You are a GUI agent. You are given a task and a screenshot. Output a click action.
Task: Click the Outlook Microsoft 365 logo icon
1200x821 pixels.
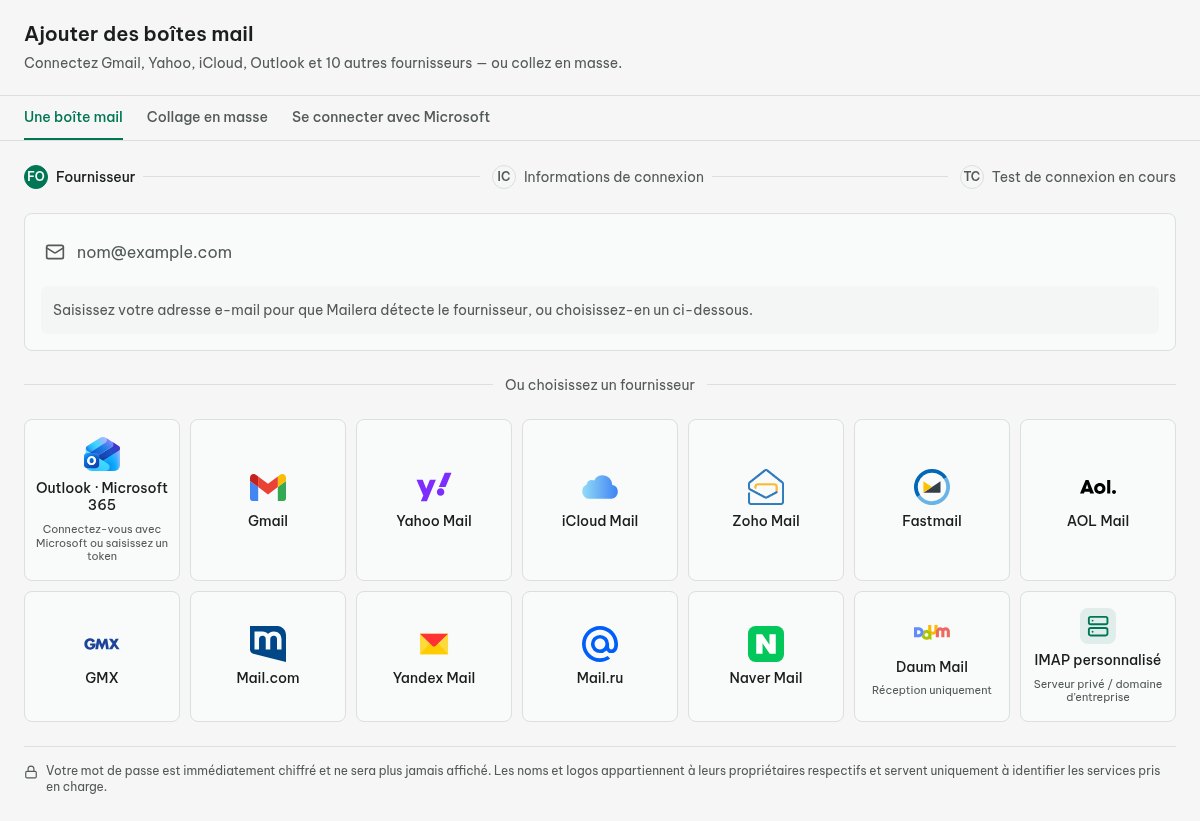coord(102,454)
